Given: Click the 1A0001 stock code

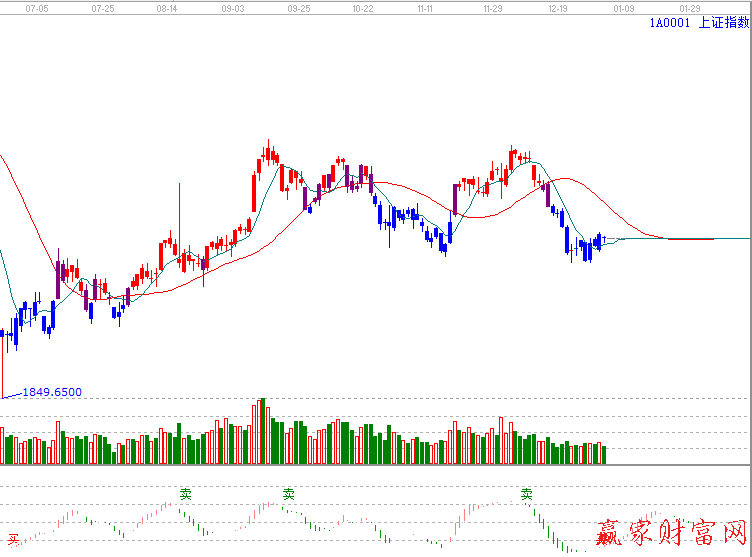Looking at the screenshot, I should coord(669,22).
